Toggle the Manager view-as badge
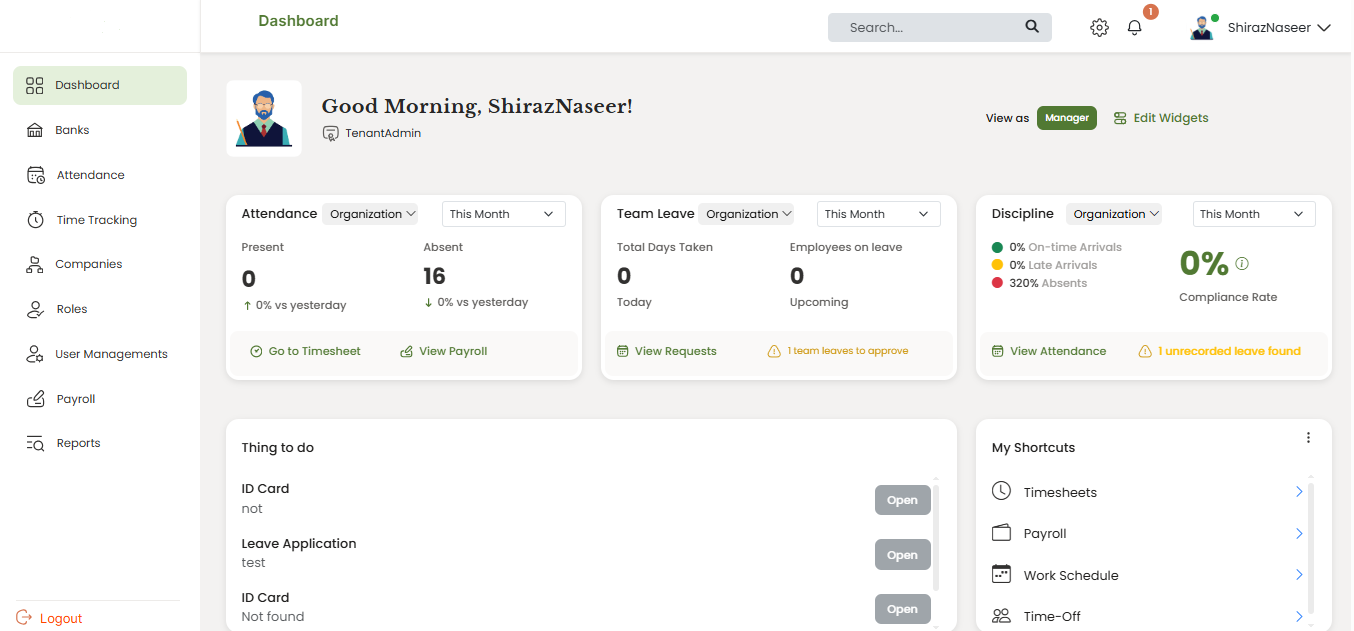Screen dimensions: 1354x631 1066,118
